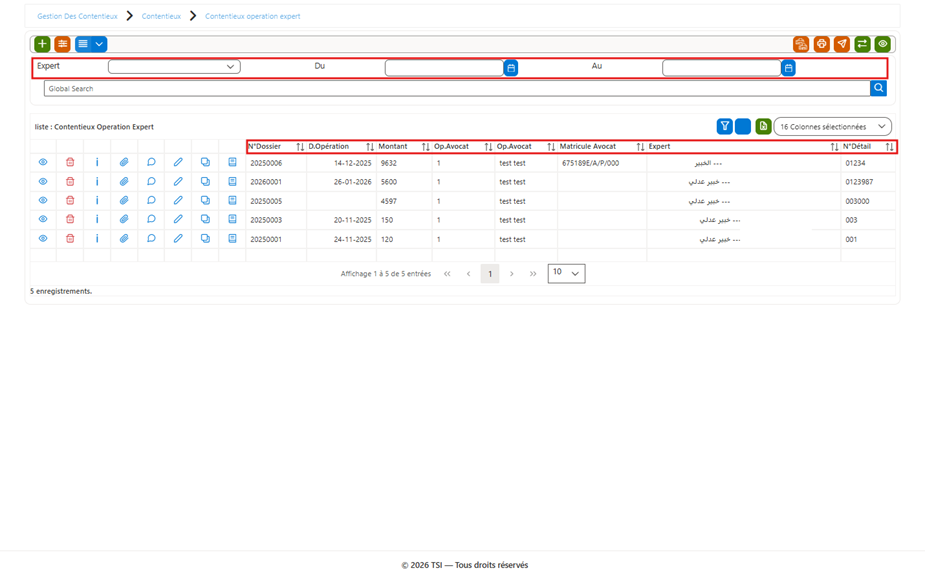Image resolution: width=925 pixels, height=577 pixels.
Task: Export list with green spreadsheet icon
Action: click(x=763, y=126)
